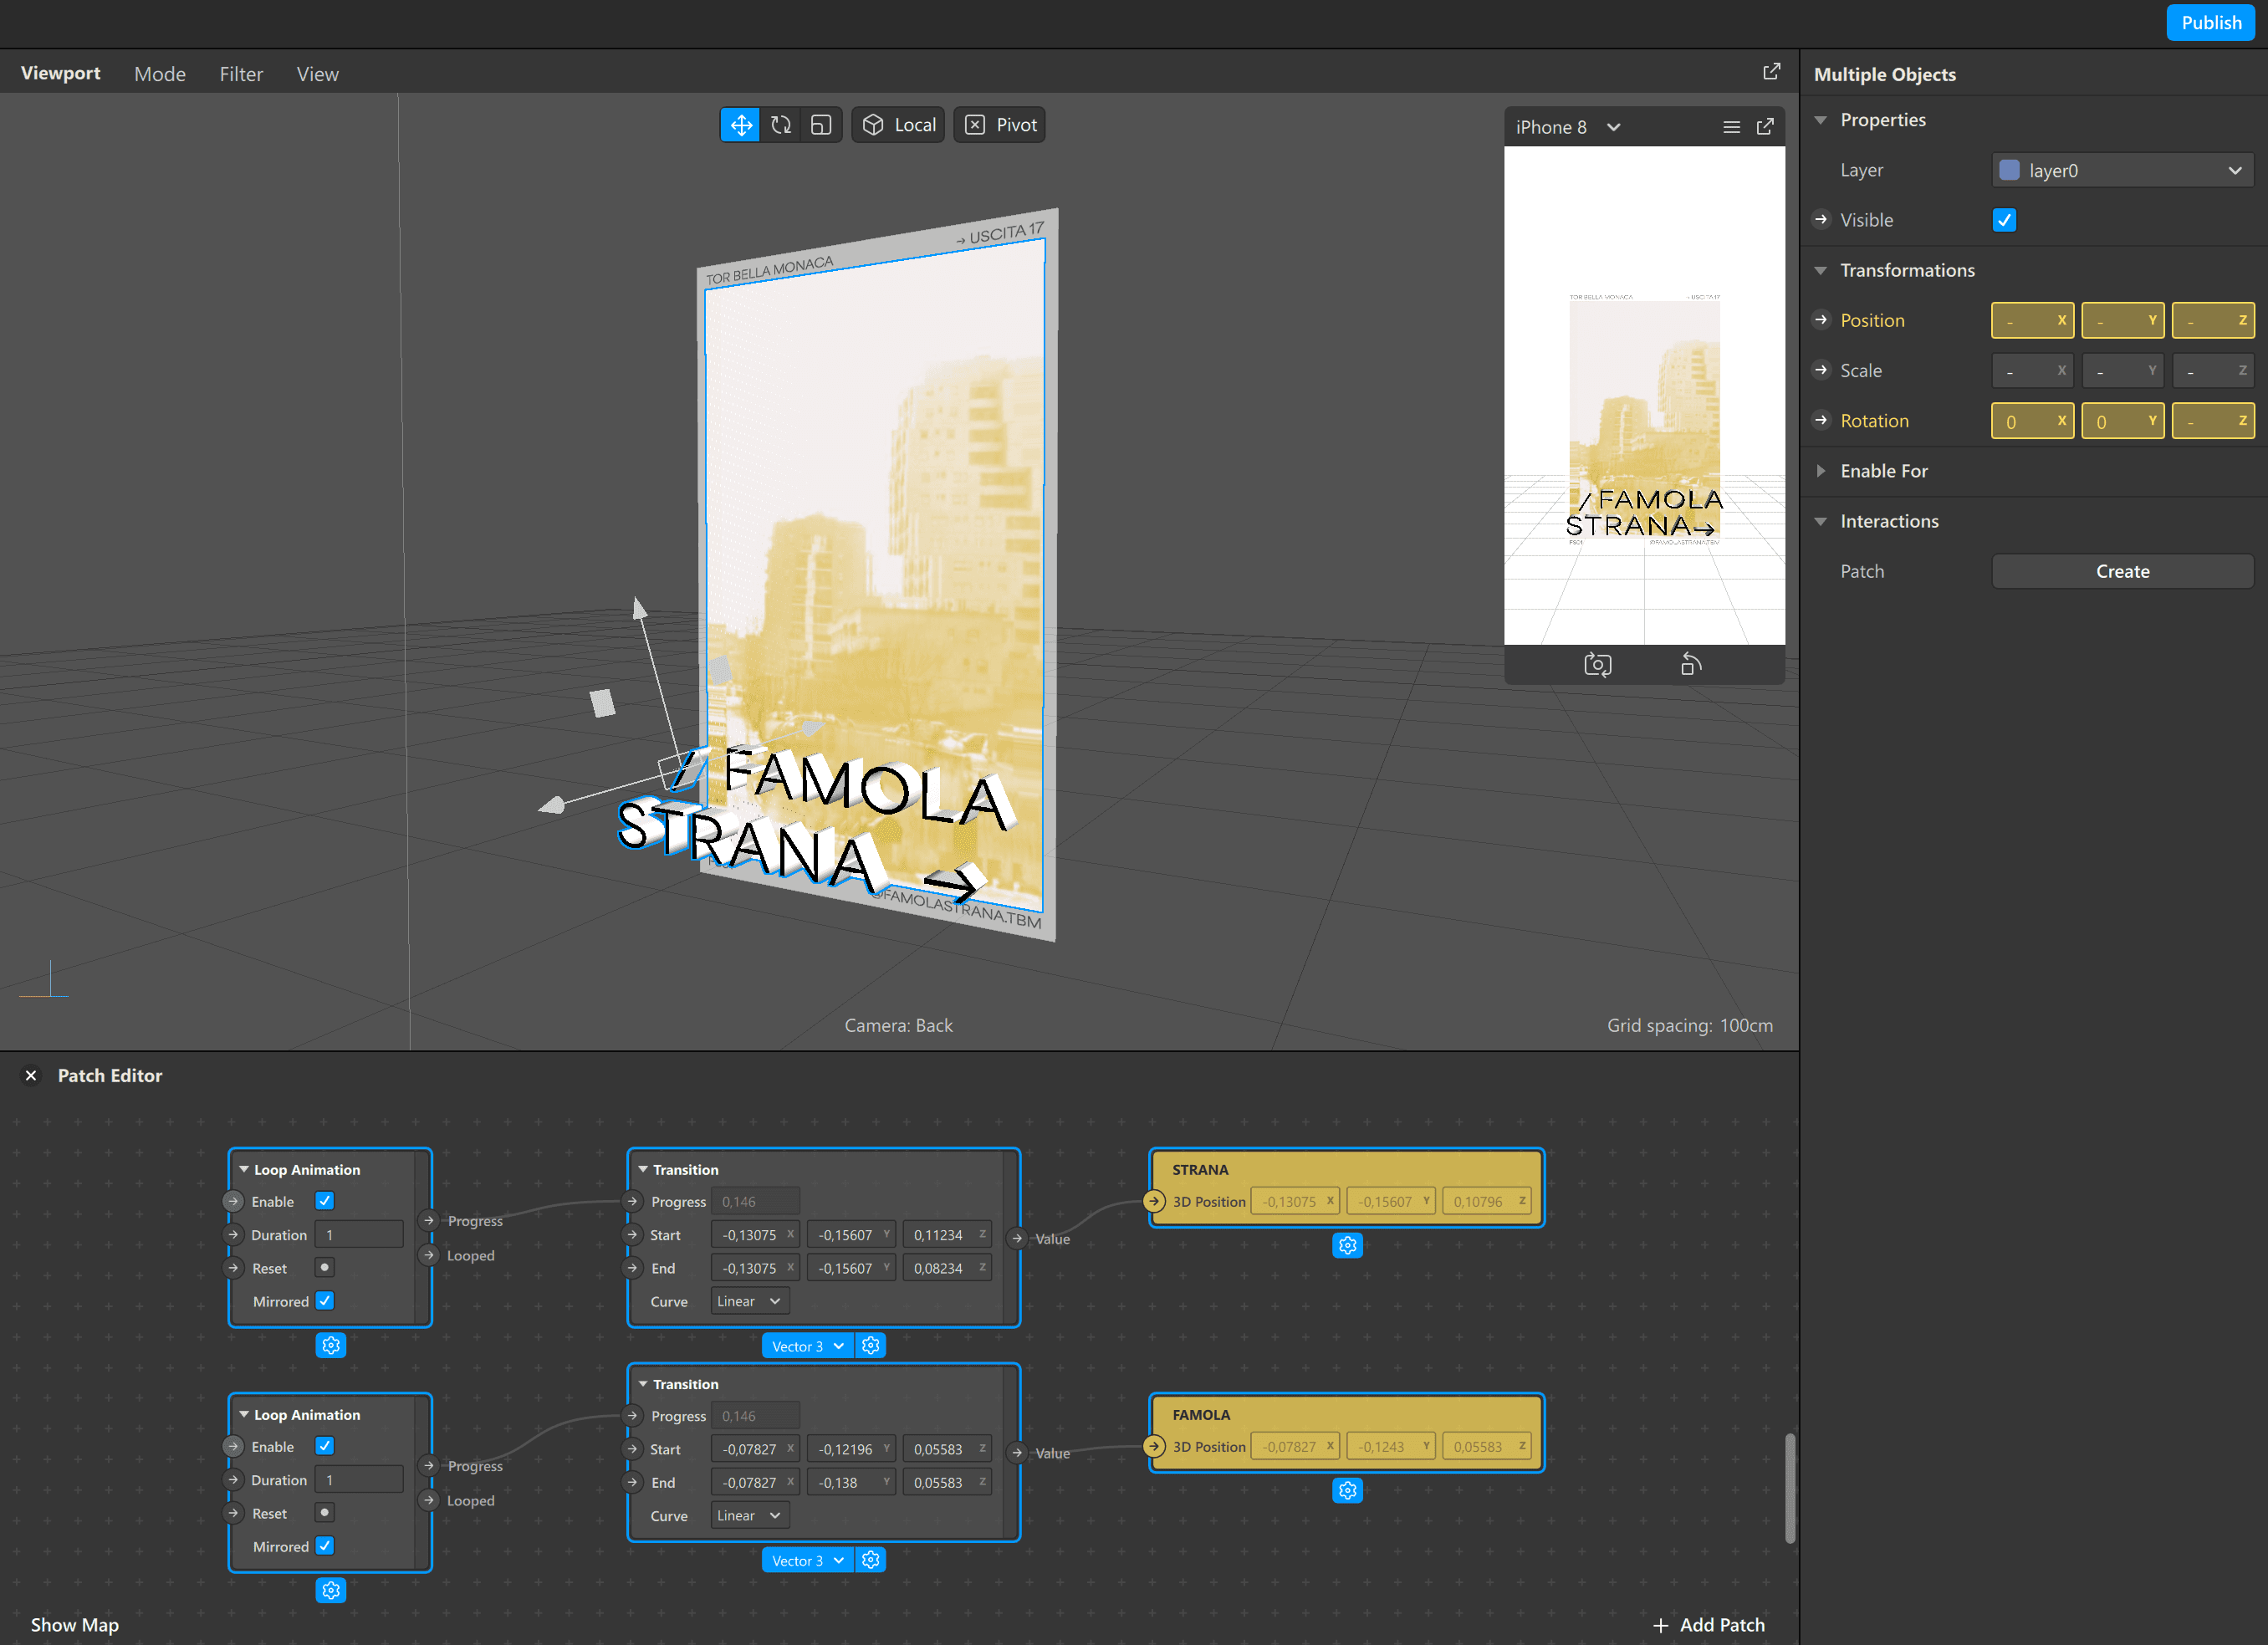Image resolution: width=2268 pixels, height=1645 pixels.
Task: Open the Filter menu
Action: coord(241,74)
